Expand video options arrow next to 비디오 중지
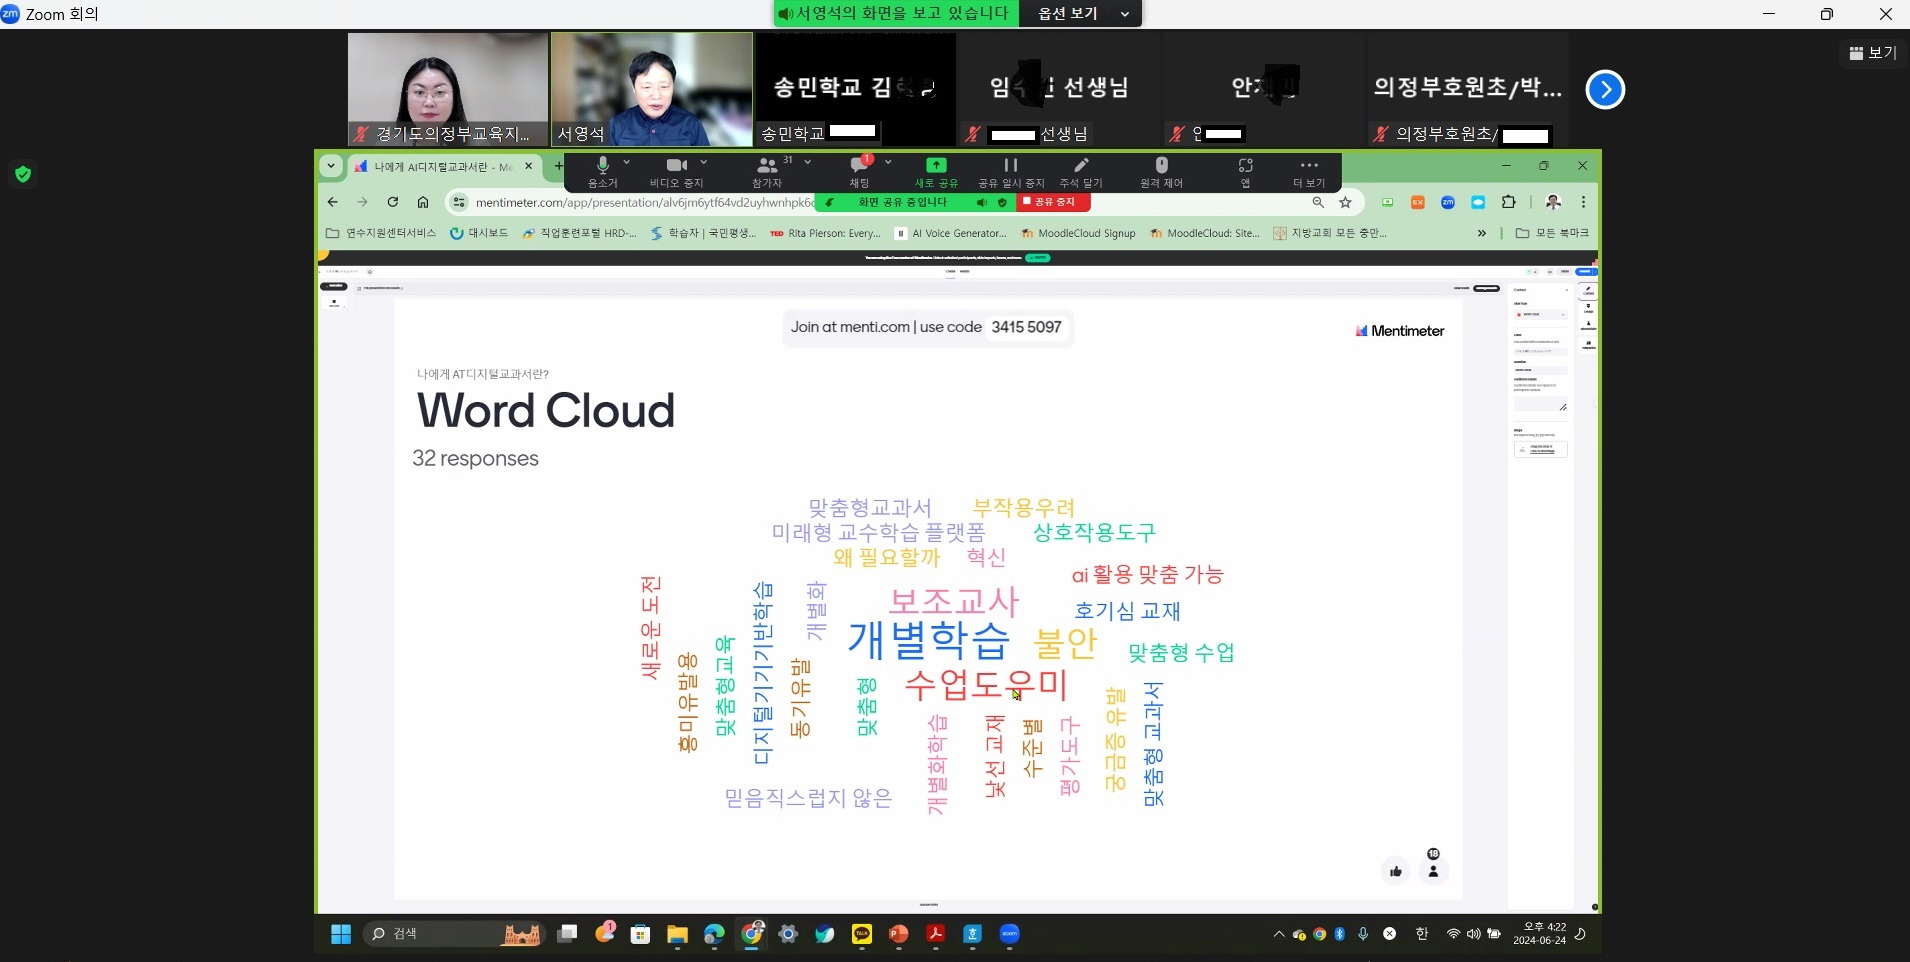The height and width of the screenshot is (962, 1910). pyautogui.click(x=704, y=162)
